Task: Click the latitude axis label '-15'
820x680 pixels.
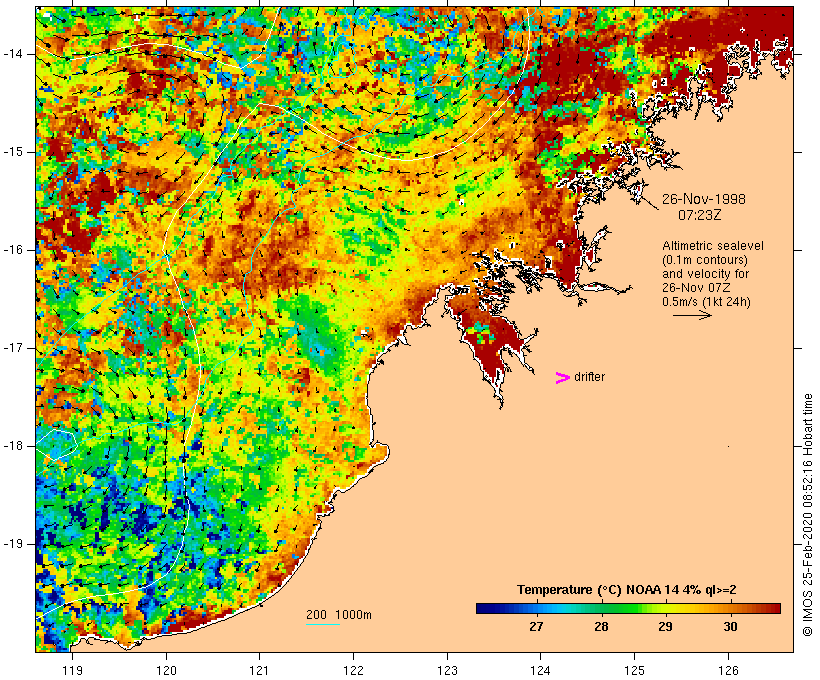Action: tap(14, 152)
